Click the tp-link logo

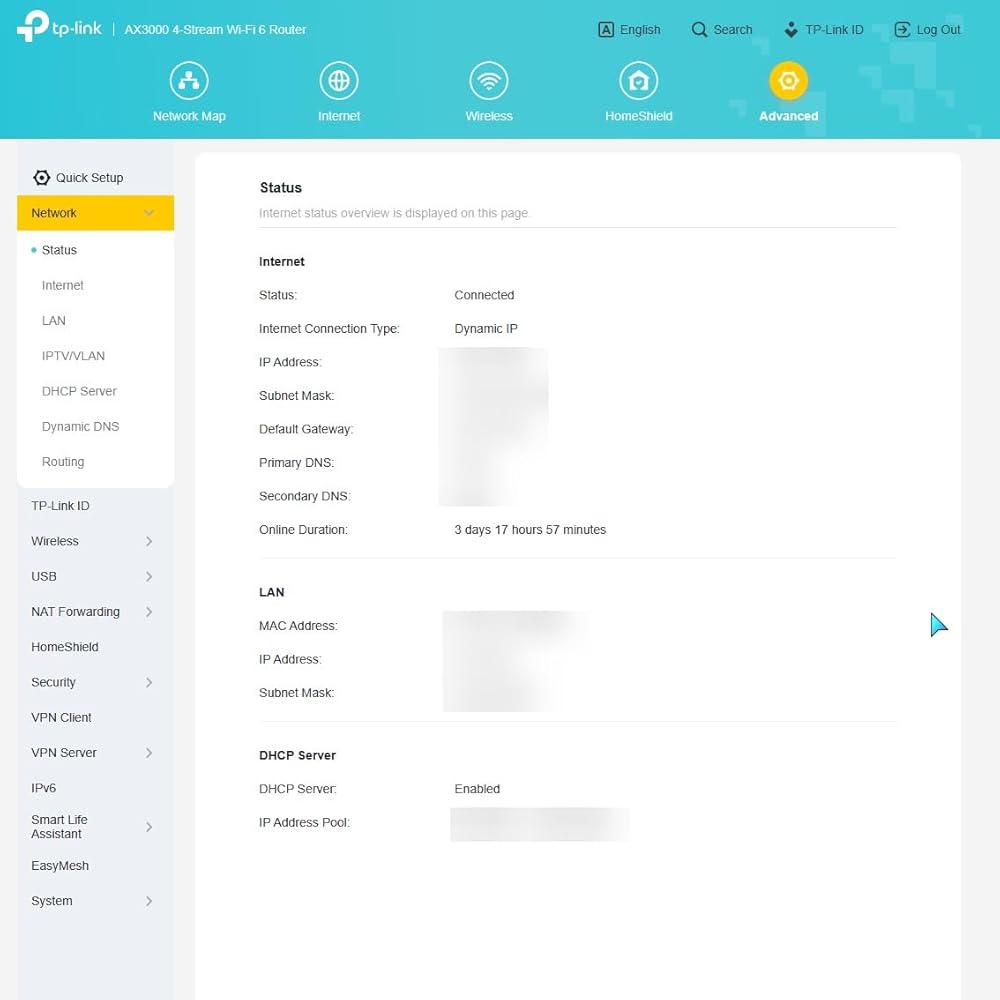click(x=58, y=27)
